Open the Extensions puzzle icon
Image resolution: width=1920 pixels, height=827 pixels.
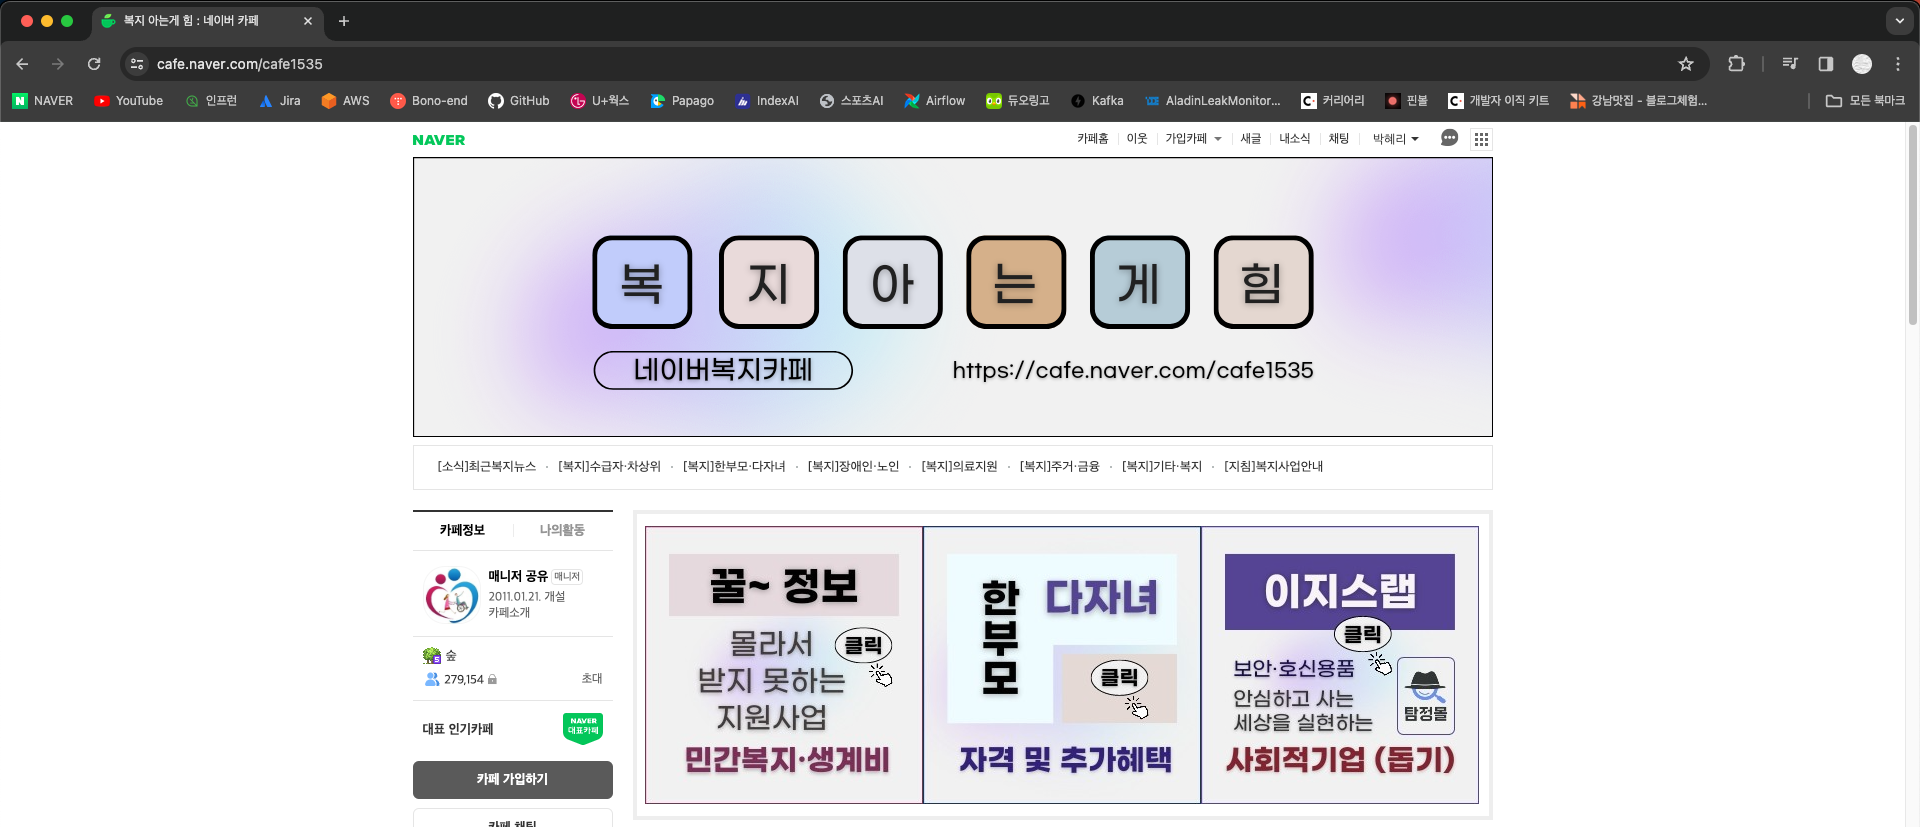click(x=1737, y=64)
